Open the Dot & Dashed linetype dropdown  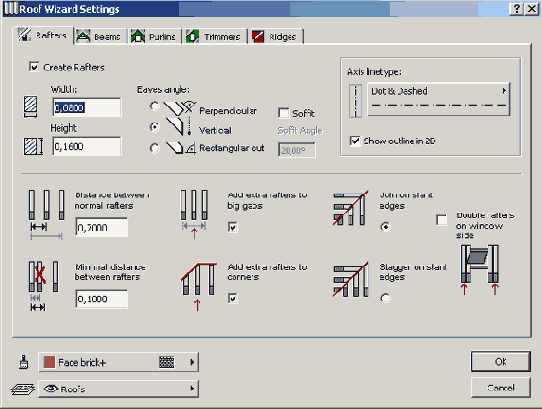(x=439, y=99)
